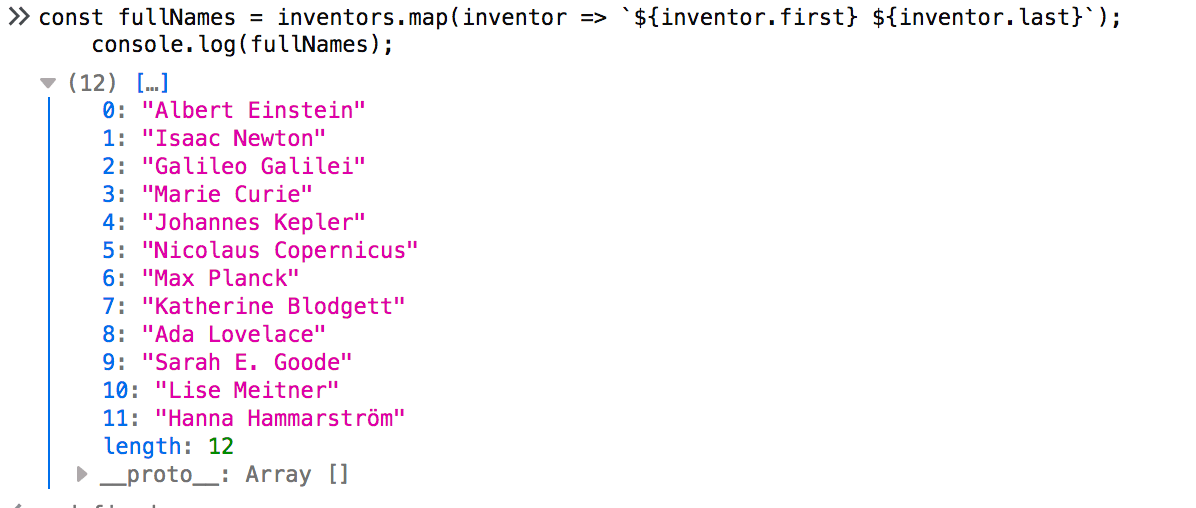Click the "Array []" prototype value
Screen dimensions: 1196x508
coord(297,474)
